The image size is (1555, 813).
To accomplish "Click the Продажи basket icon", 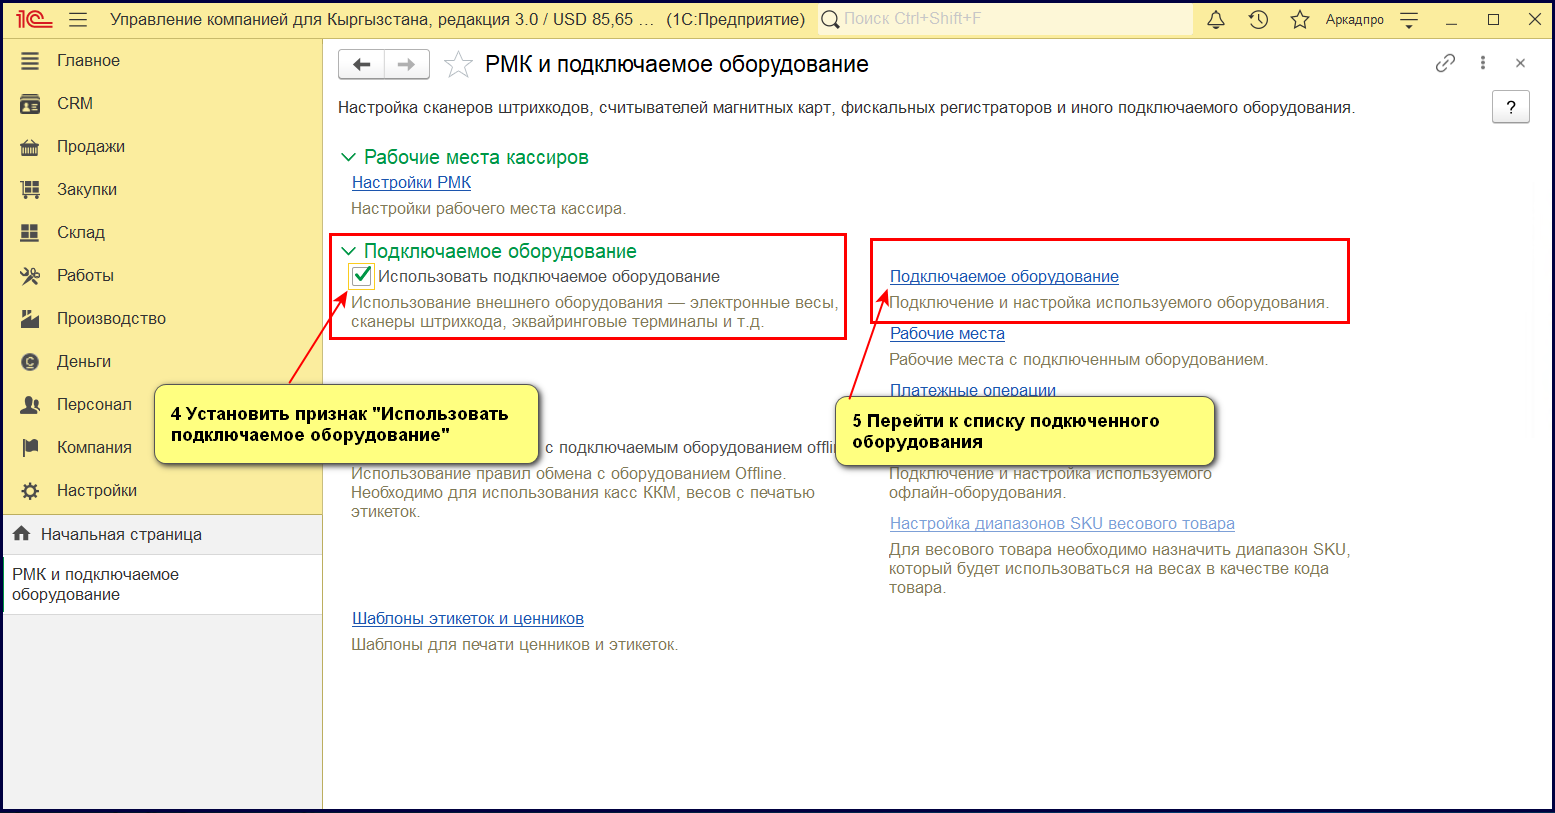I will pyautogui.click(x=30, y=147).
